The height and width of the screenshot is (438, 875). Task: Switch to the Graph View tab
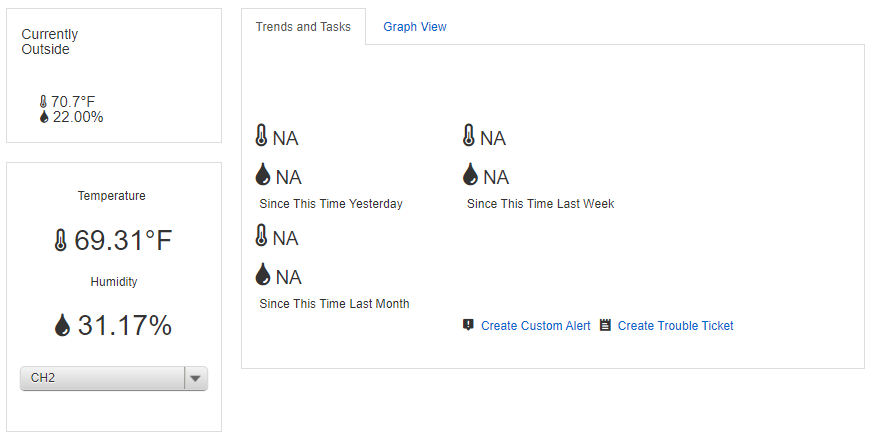[415, 27]
